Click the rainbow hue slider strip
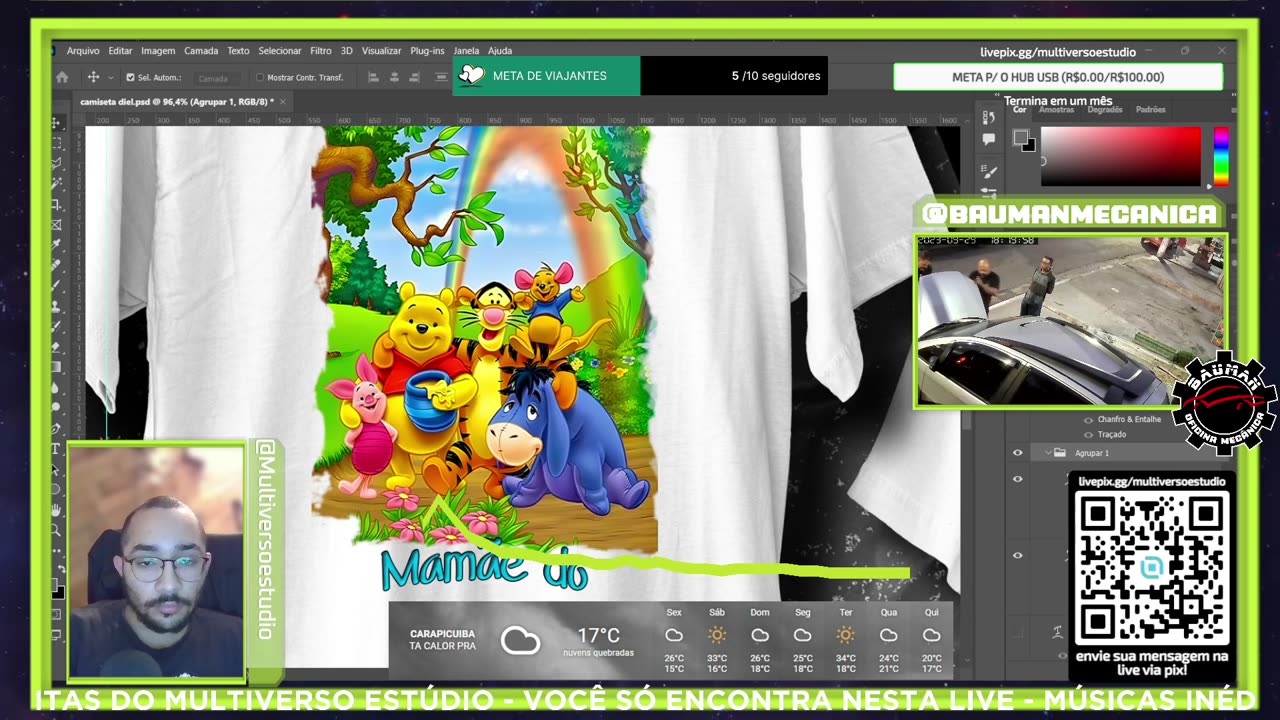Screen dimensions: 1280x720 tap(1221, 156)
